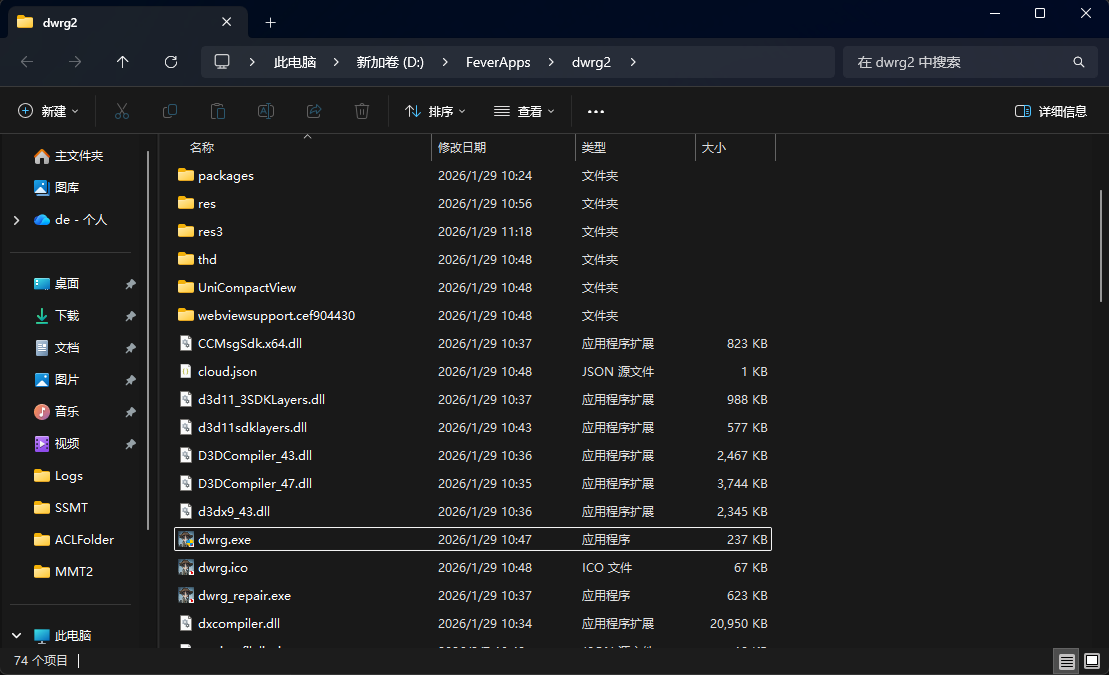The image size is (1109, 675).
Task: Open the 排序 sort dropdown
Action: pyautogui.click(x=435, y=111)
